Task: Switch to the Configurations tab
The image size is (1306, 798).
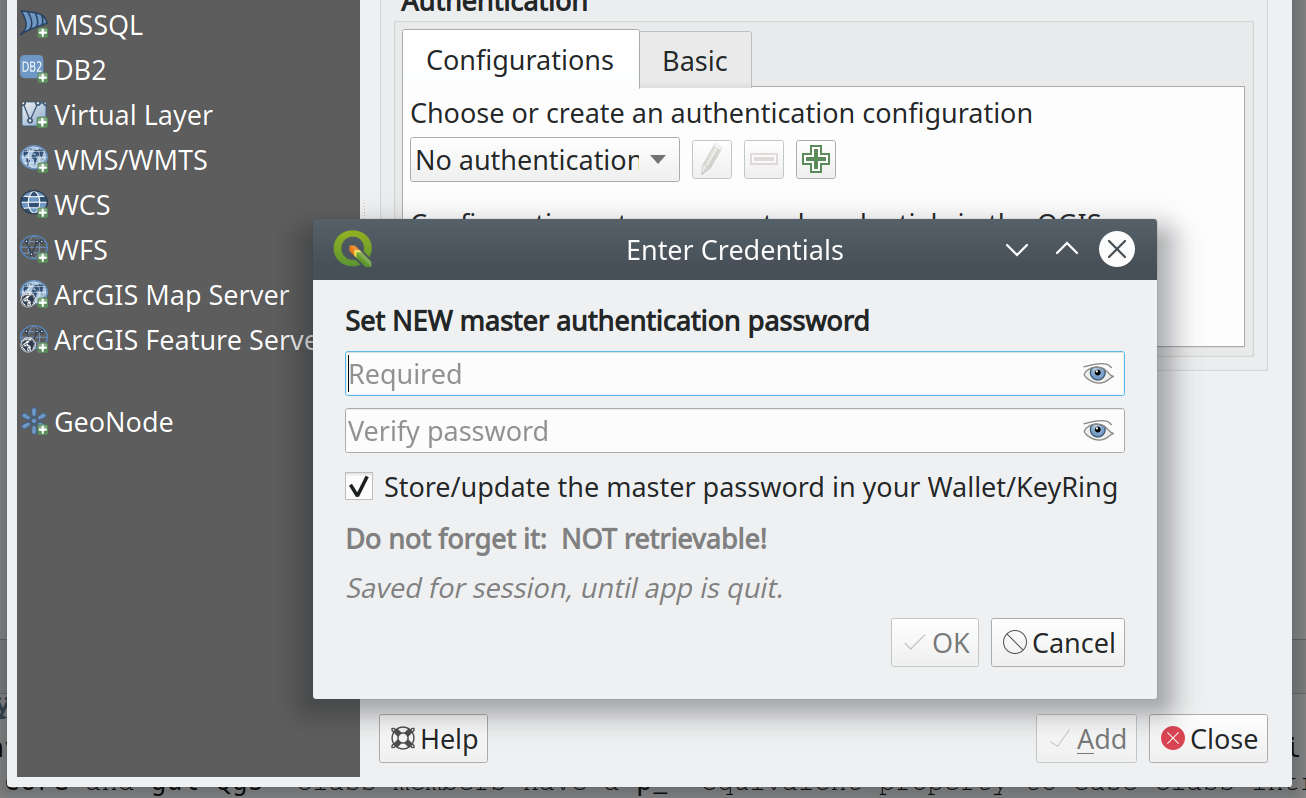Action: 520,60
